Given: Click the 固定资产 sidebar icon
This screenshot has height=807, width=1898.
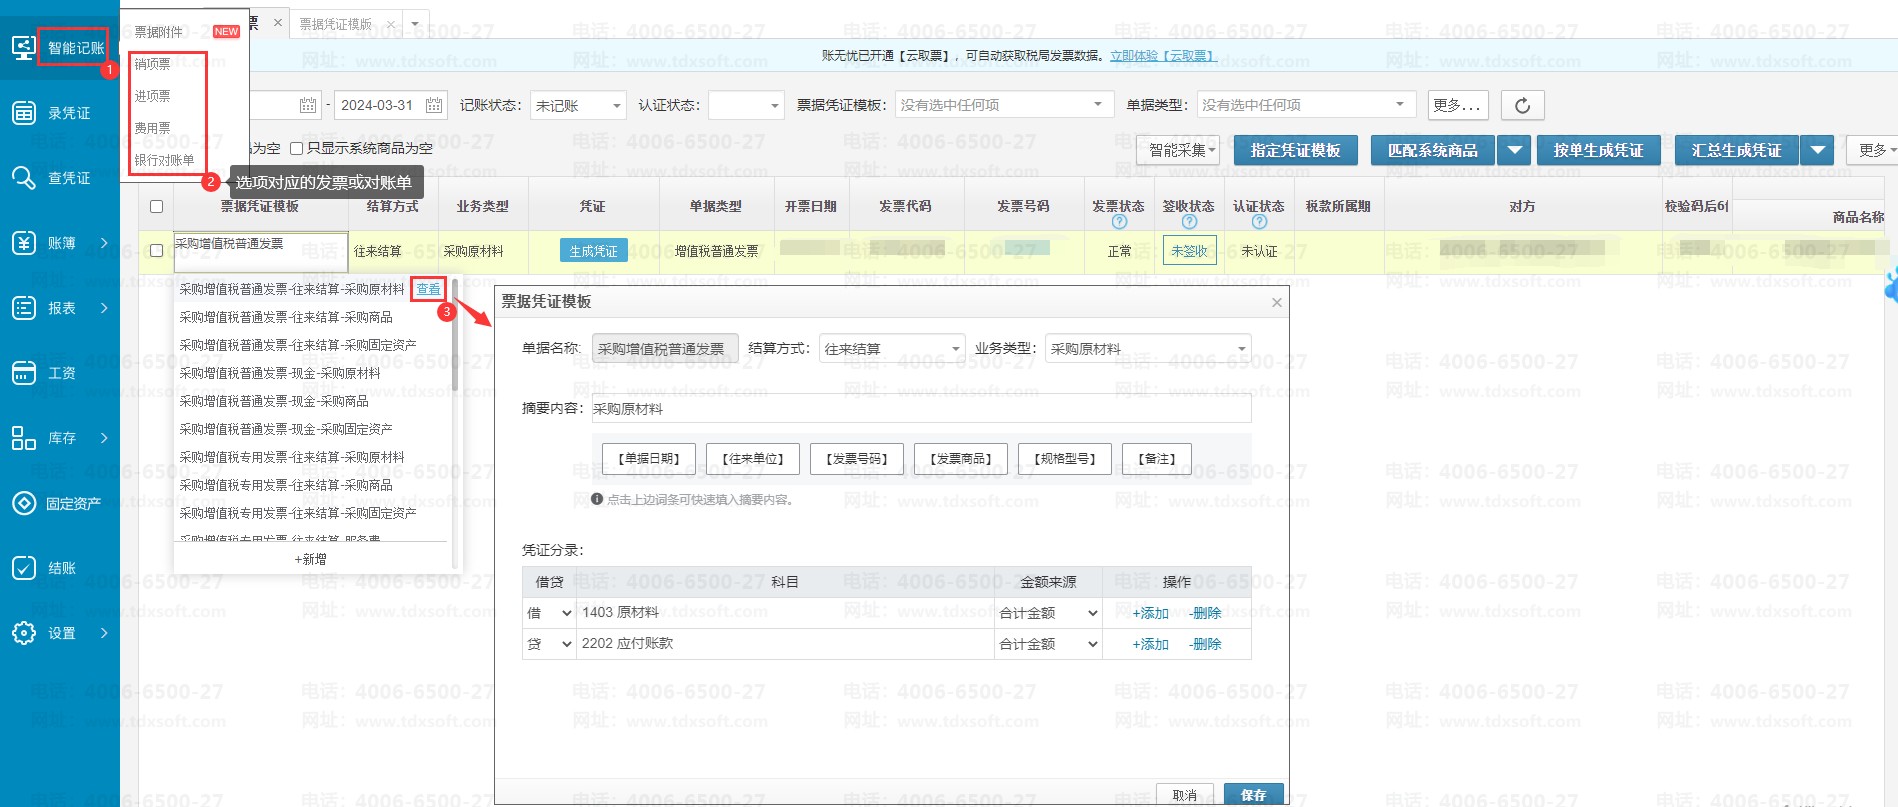Looking at the screenshot, I should [24, 503].
